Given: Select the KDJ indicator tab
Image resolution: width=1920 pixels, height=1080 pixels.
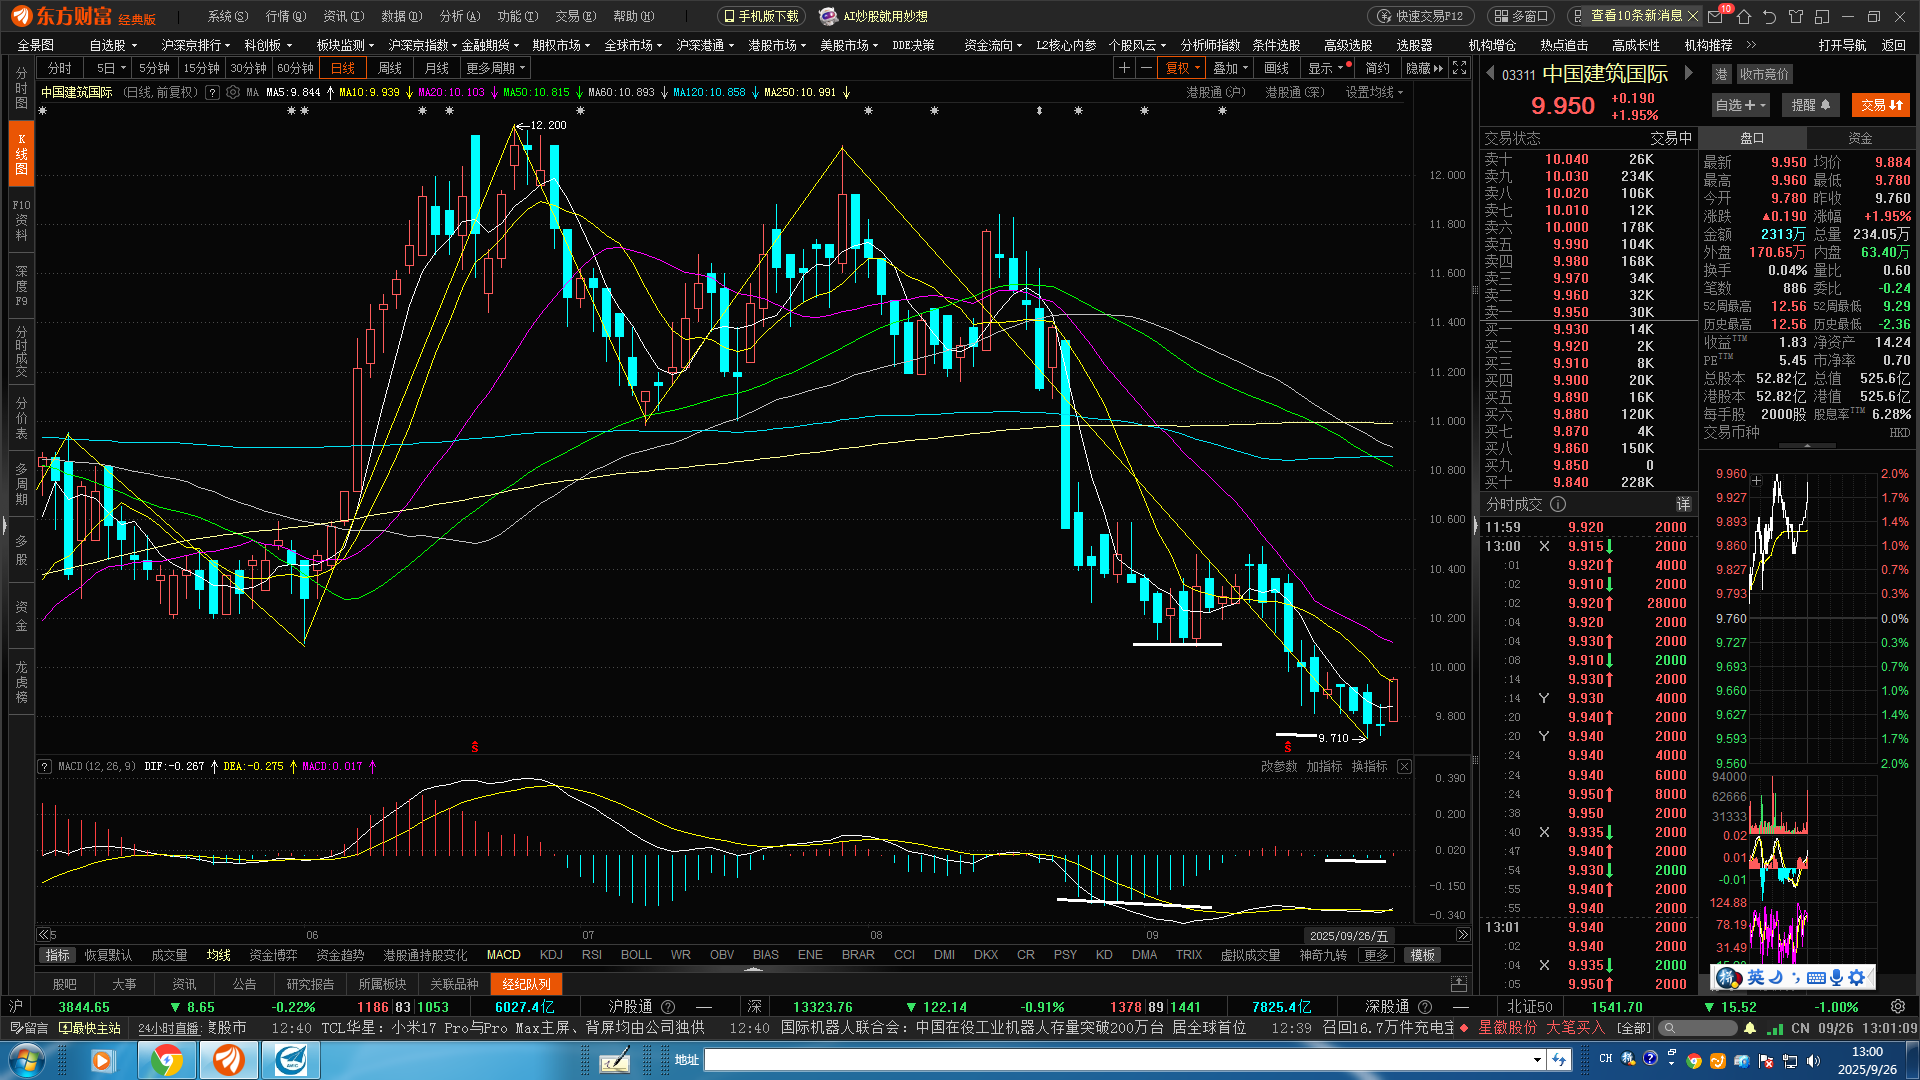Looking at the screenshot, I should pos(551,955).
